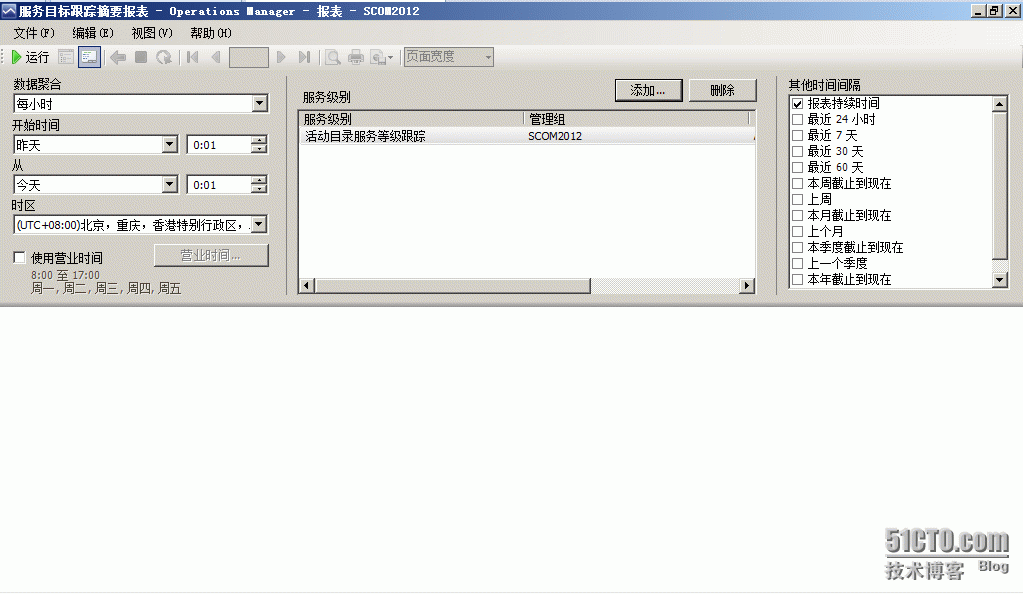Click the 添加... button
Screen dimensions: 1023x594
[x=649, y=91]
